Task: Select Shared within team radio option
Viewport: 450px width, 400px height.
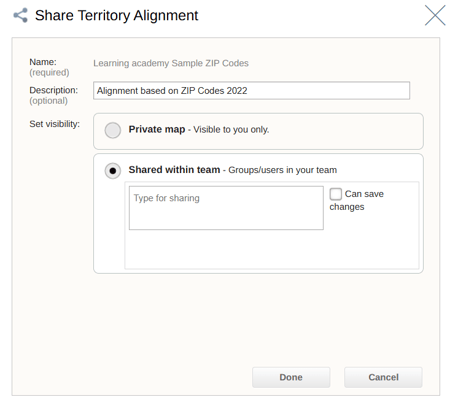Action: click(x=113, y=171)
